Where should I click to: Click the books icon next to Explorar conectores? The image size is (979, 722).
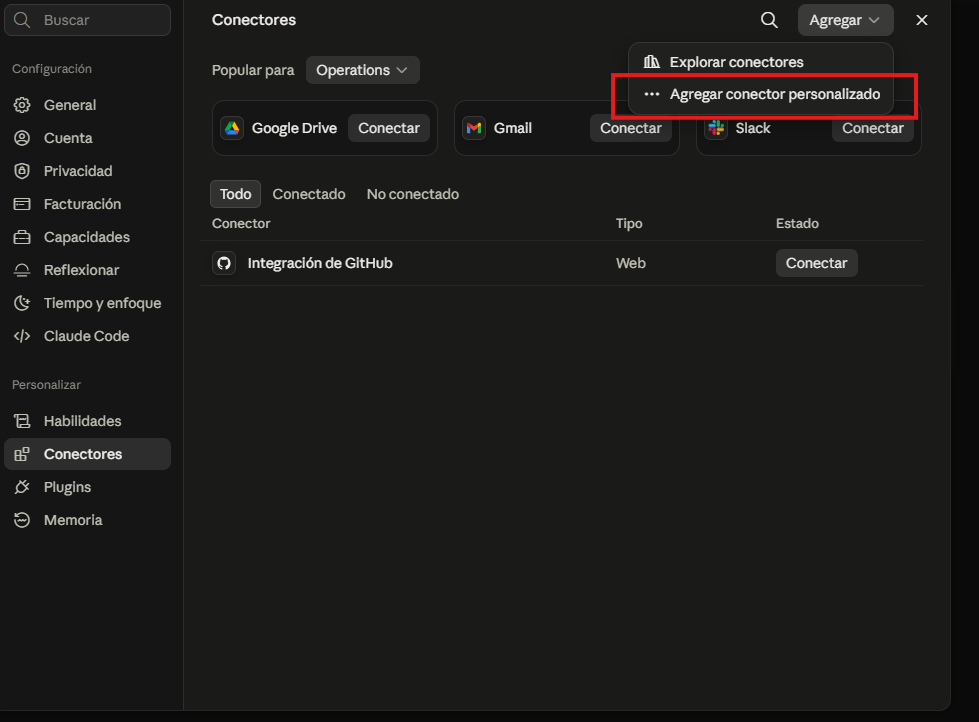click(652, 62)
